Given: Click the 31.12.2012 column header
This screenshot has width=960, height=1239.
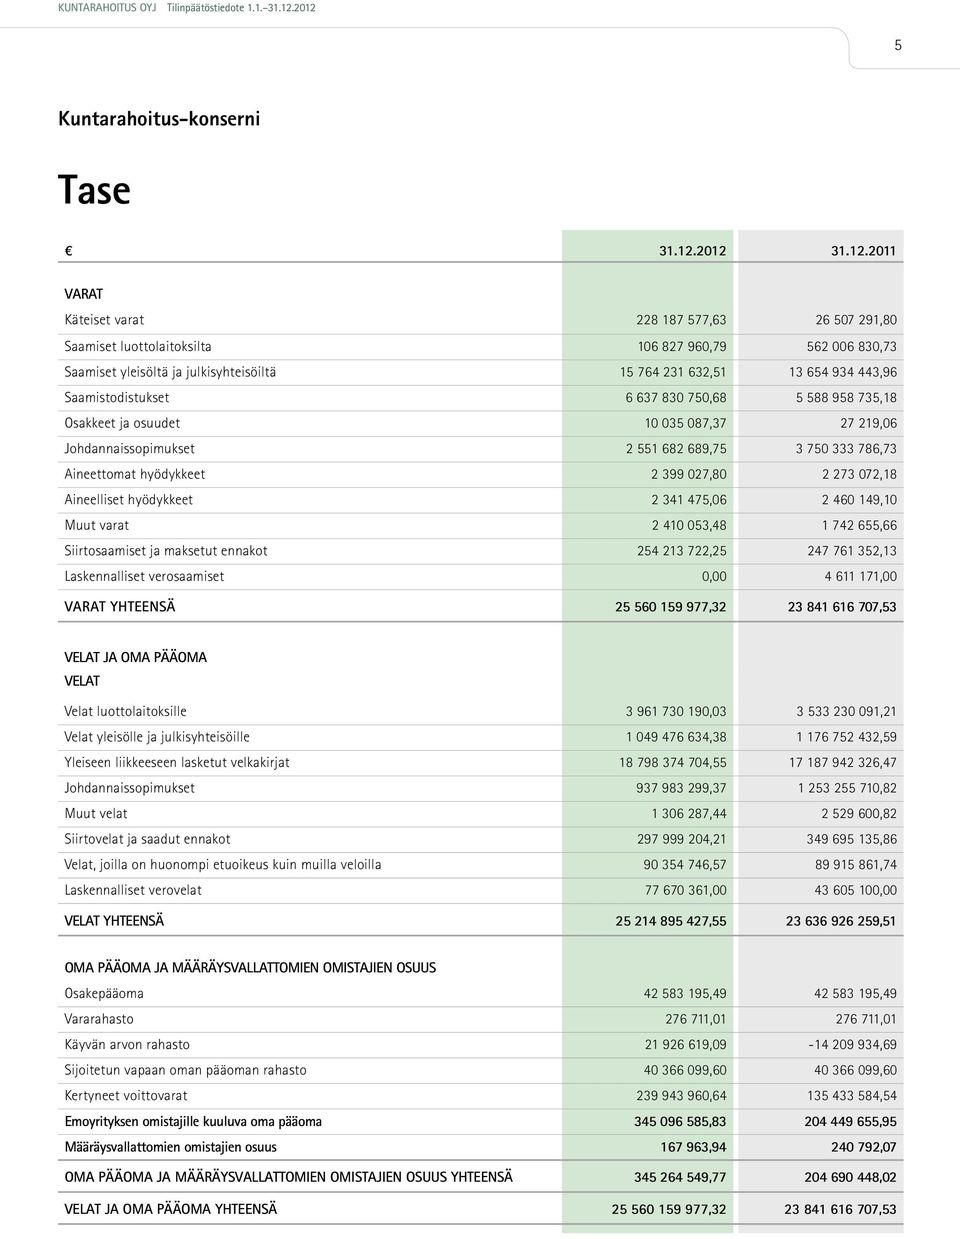Looking at the screenshot, I should pos(692,250).
